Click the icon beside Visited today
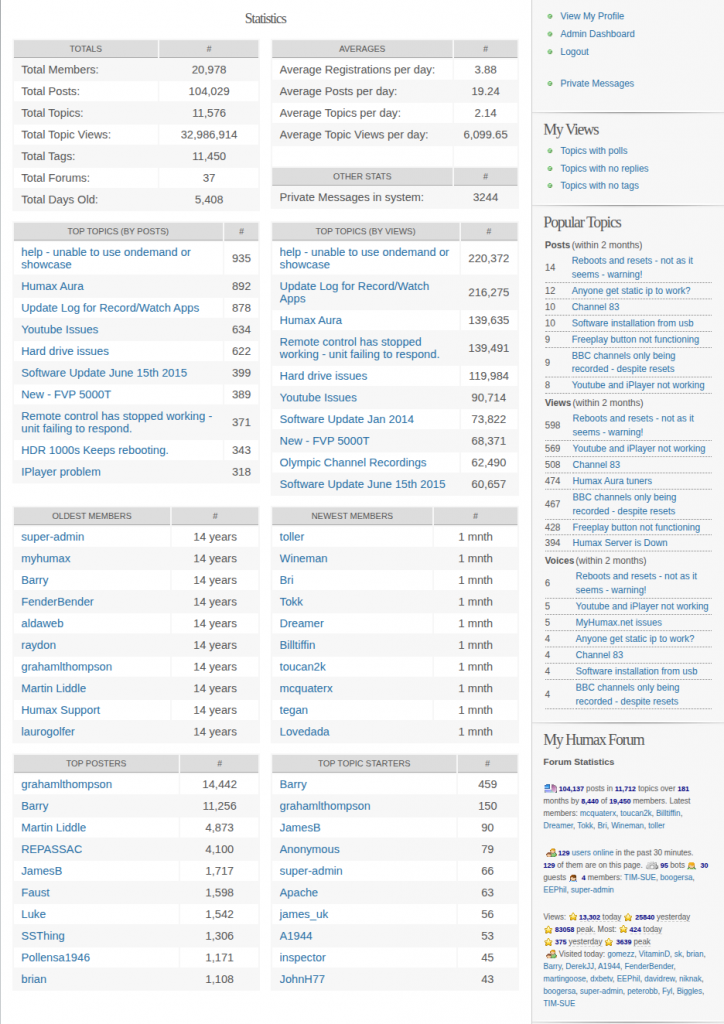The image size is (724, 1024). tap(550, 954)
